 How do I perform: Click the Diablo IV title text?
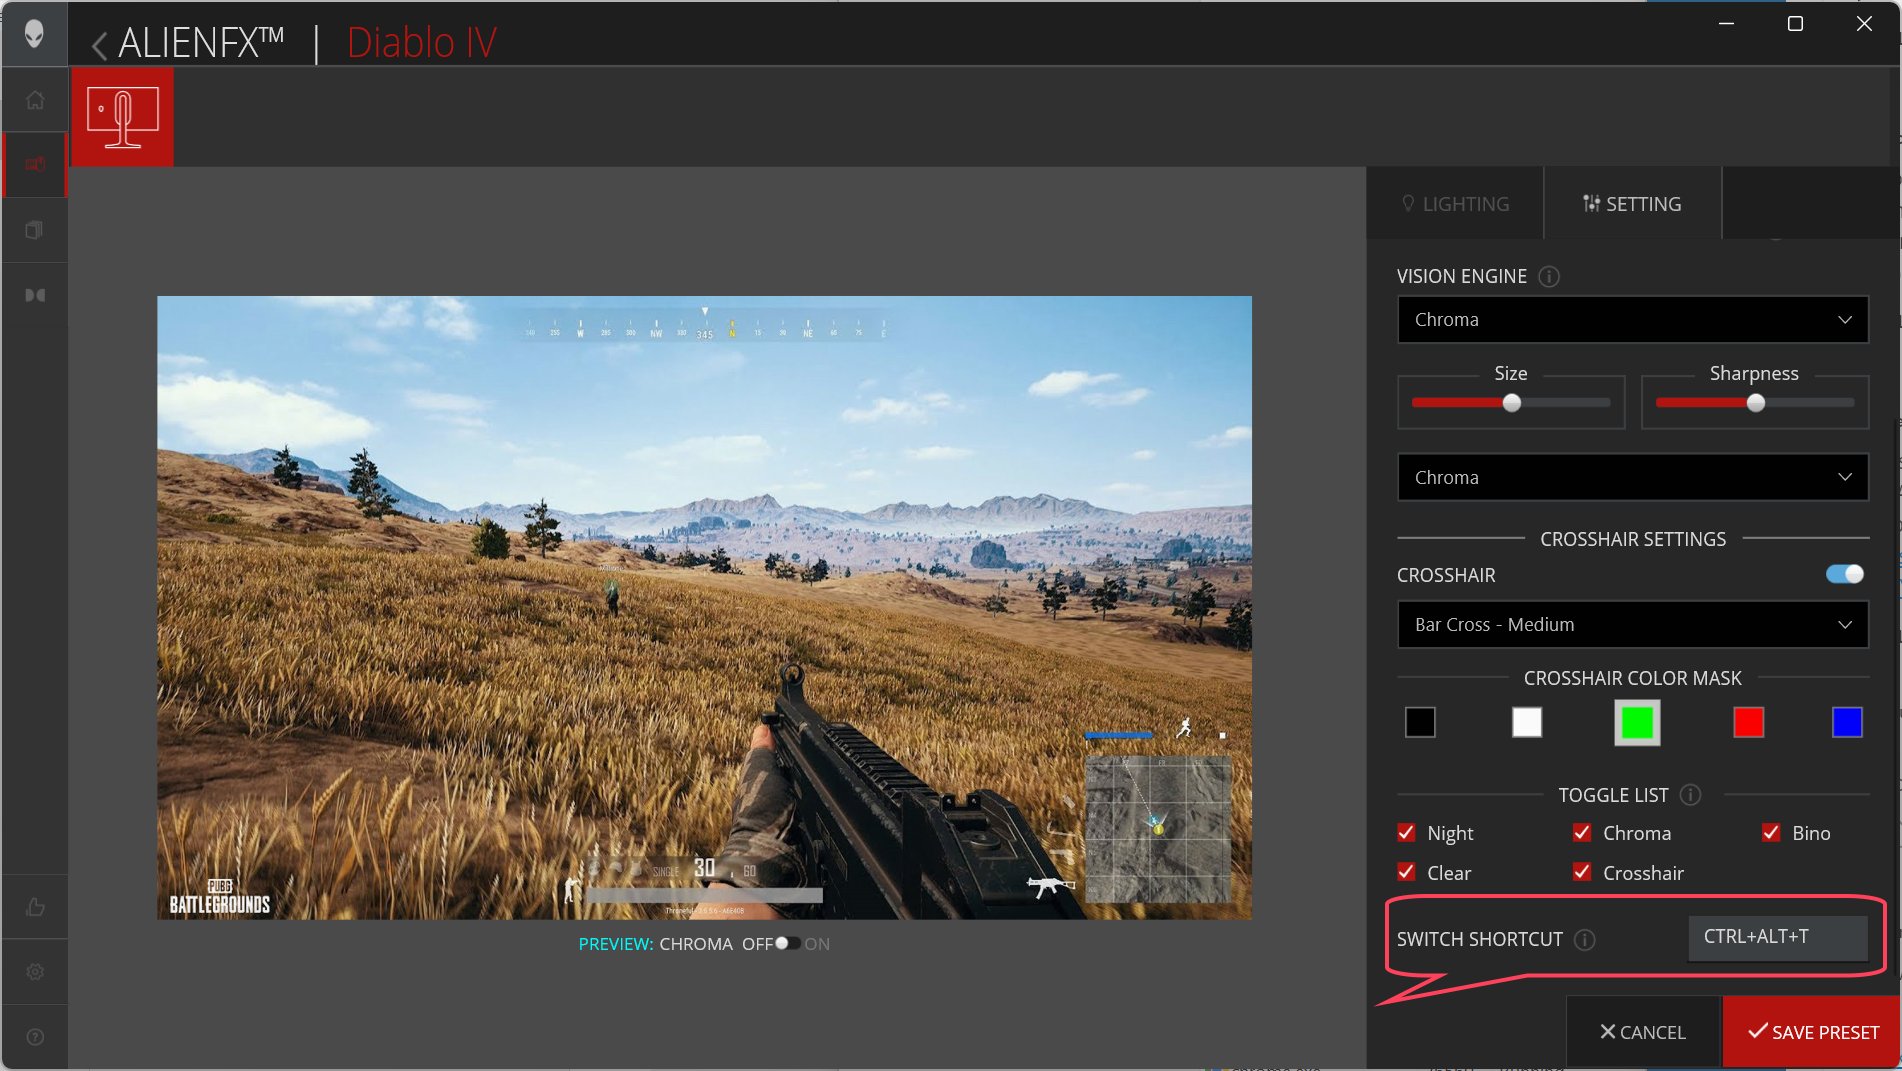tap(421, 43)
